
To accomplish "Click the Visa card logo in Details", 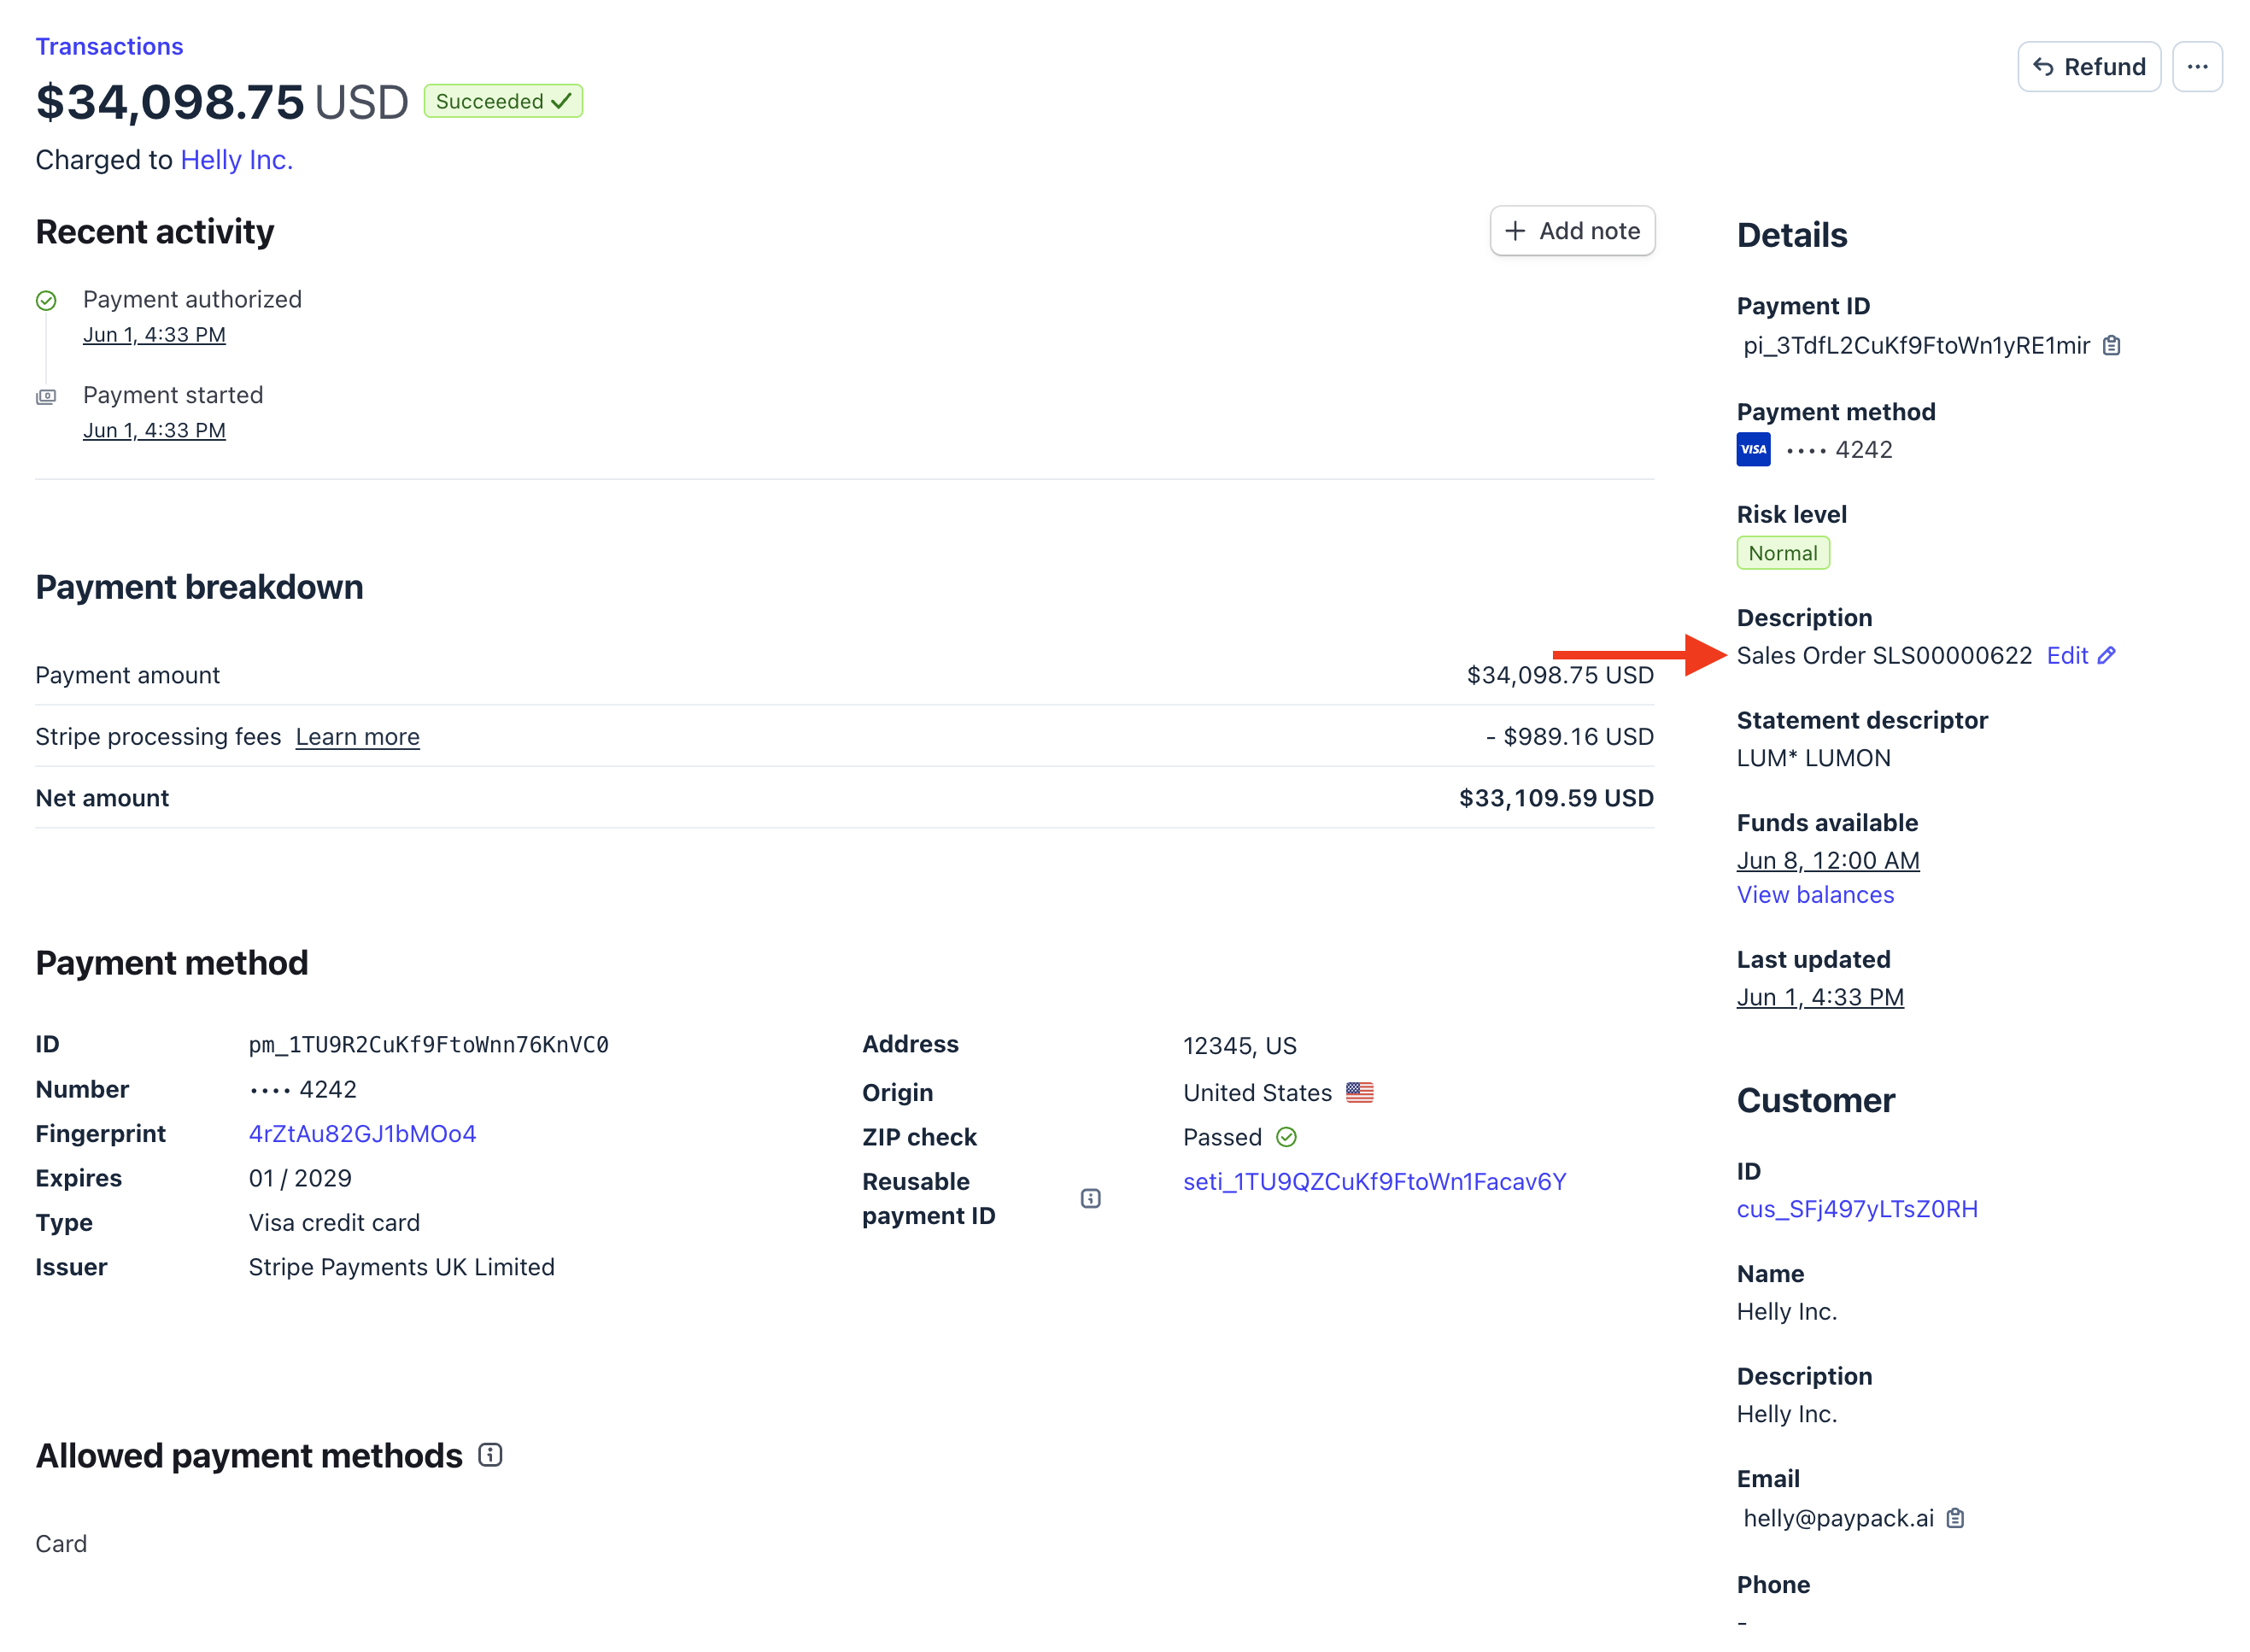I will [x=1753, y=449].
